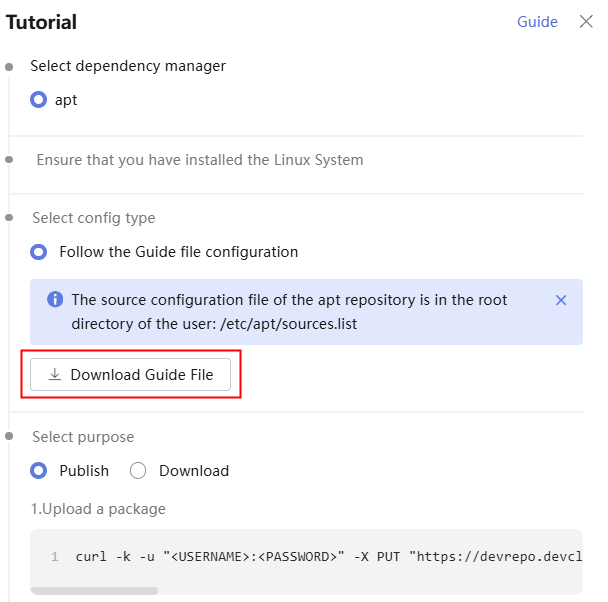Click the Select dependency manager step bullet

pos(9,67)
